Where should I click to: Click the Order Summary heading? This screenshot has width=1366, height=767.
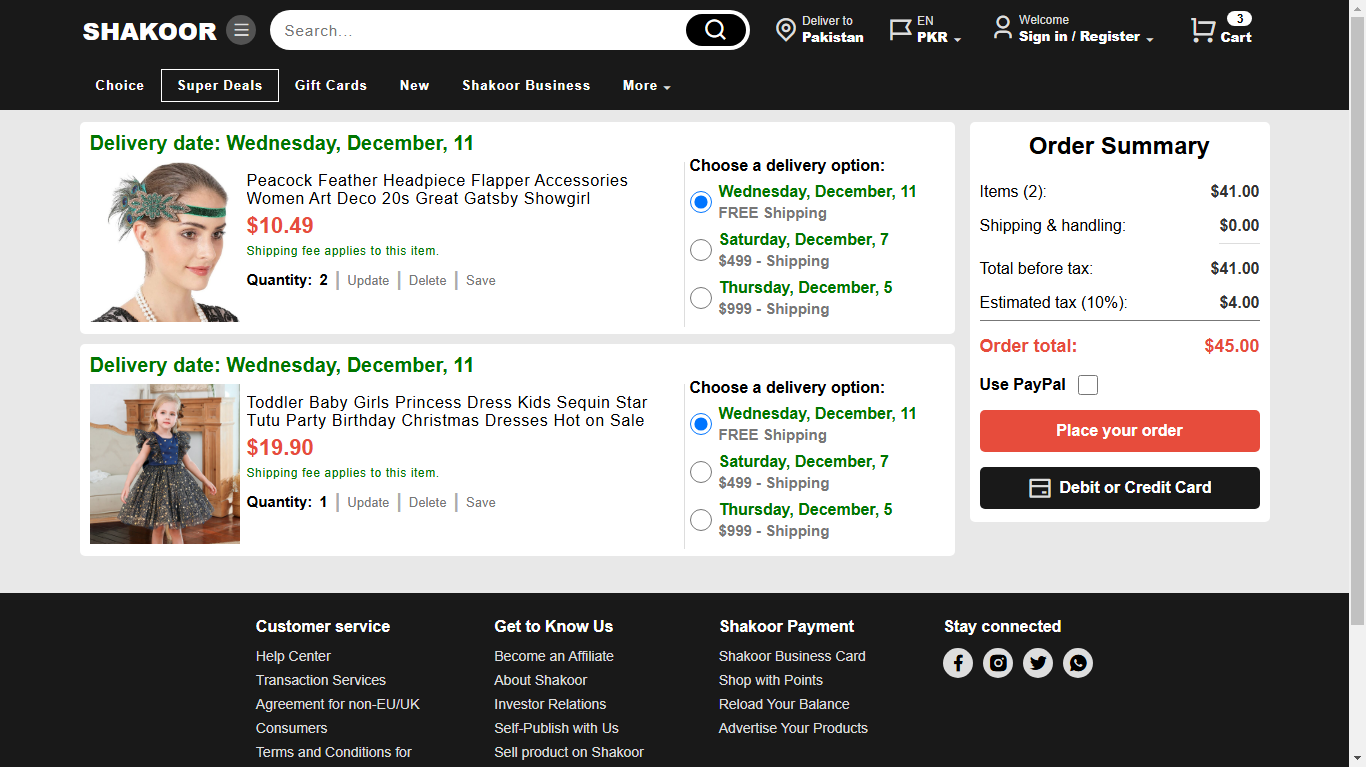1119,146
